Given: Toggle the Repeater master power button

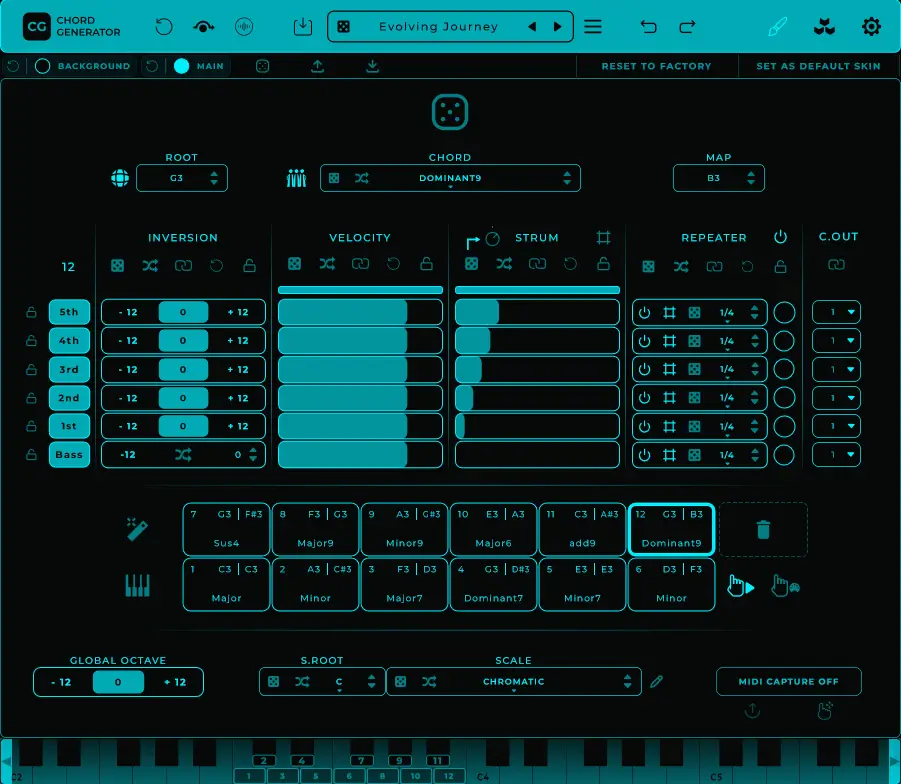Looking at the screenshot, I should [781, 237].
